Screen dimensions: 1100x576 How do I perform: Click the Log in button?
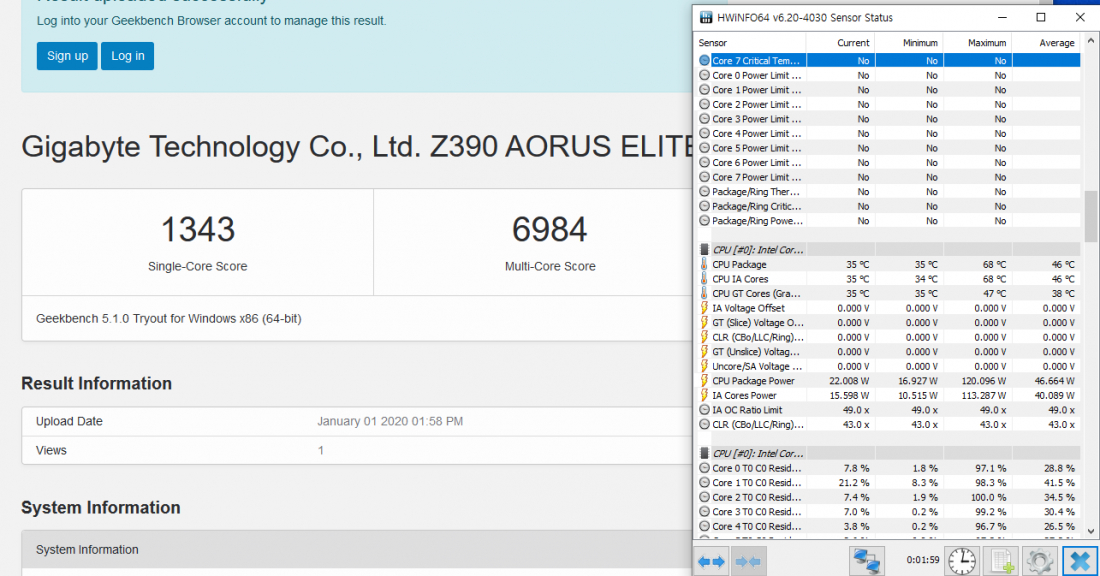click(128, 56)
